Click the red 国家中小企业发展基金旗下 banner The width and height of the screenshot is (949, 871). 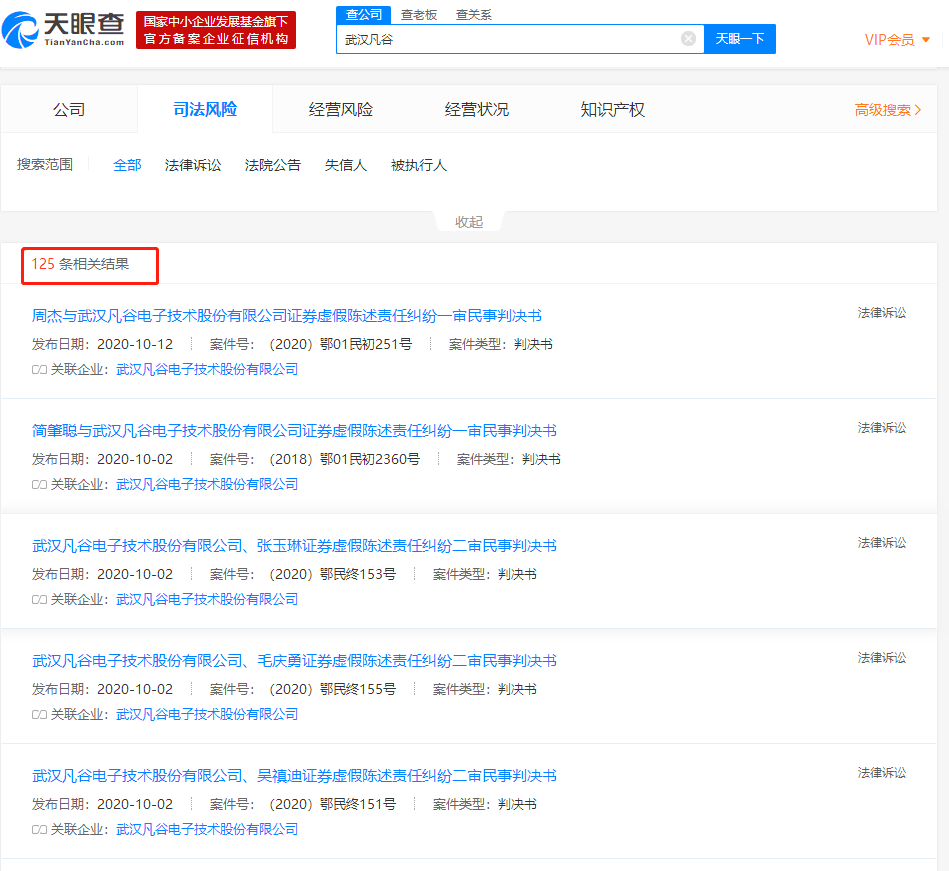tap(216, 30)
